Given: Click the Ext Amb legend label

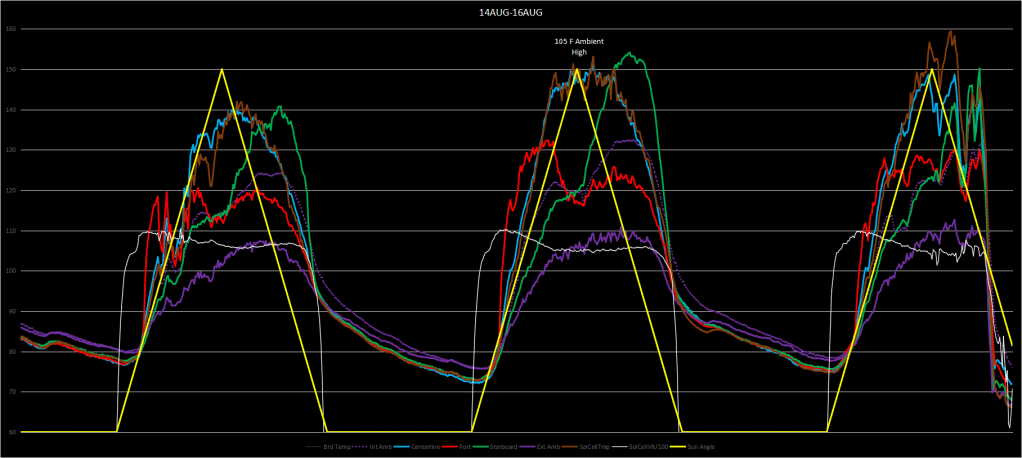Looking at the screenshot, I should pos(548,447).
